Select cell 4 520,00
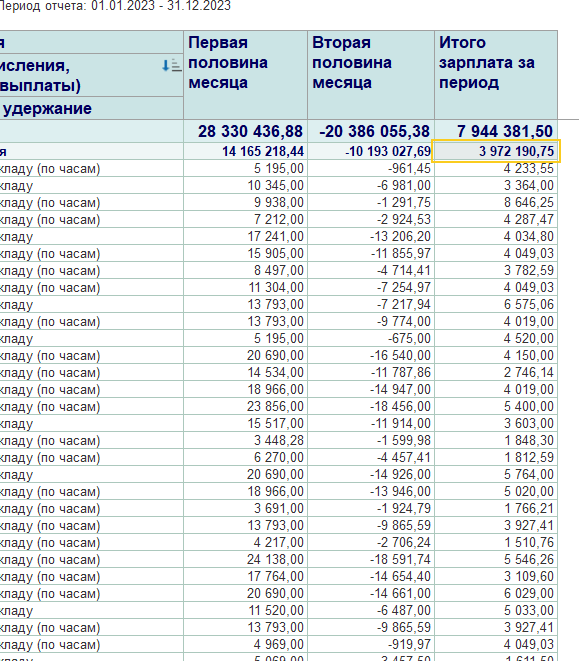Viewport: 579px width, 661px height. pos(496,338)
